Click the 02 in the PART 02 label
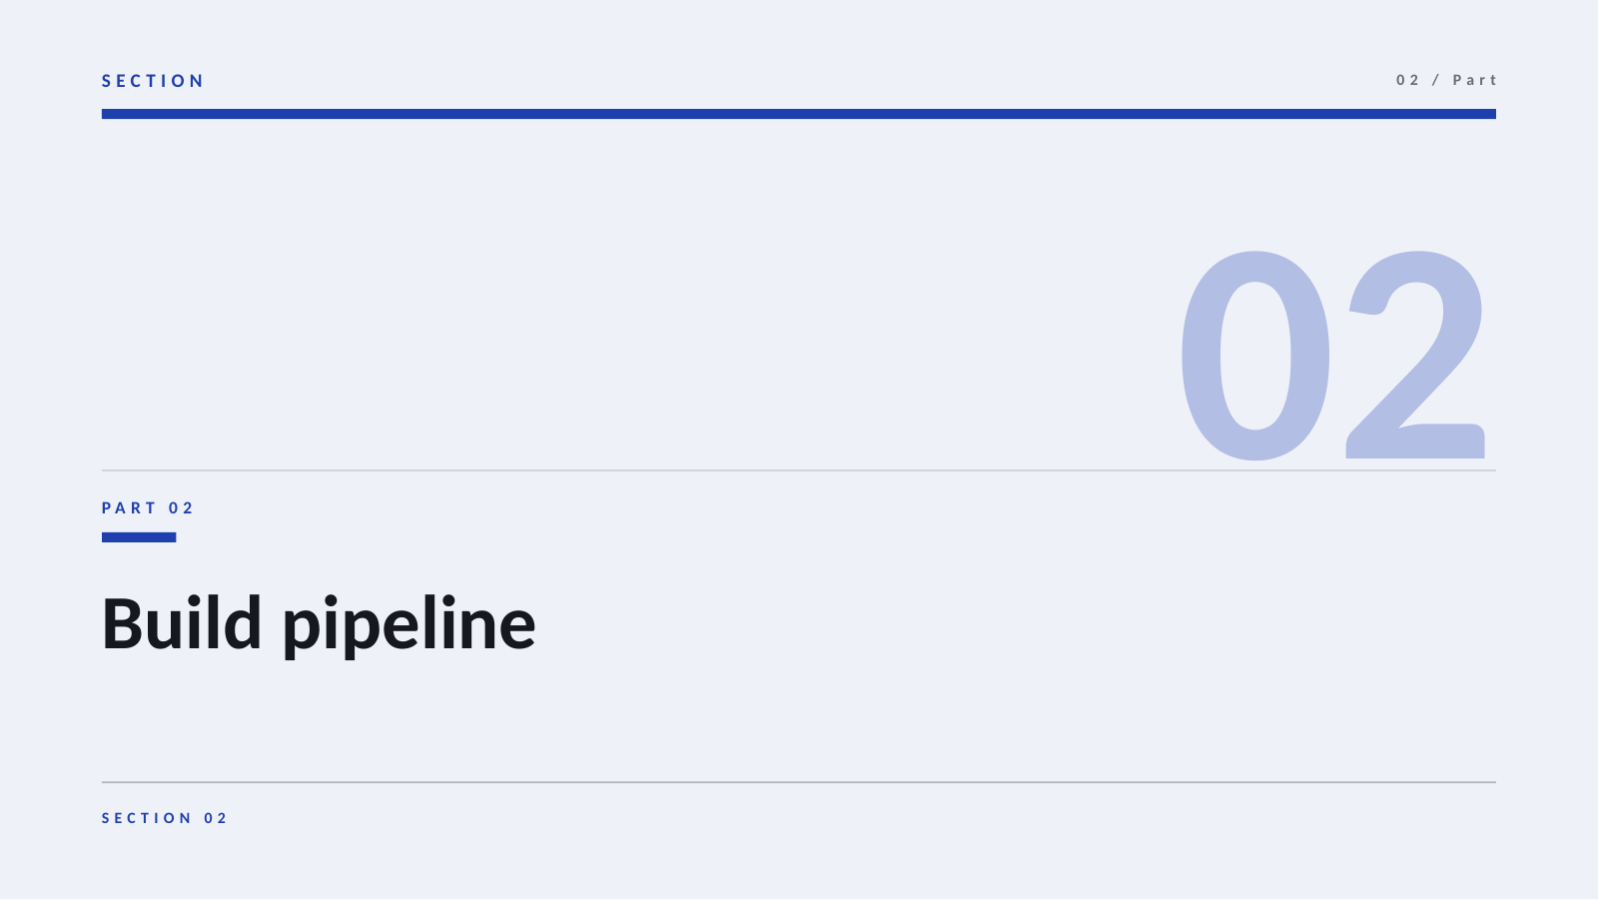This screenshot has width=1598, height=900. click(180, 508)
